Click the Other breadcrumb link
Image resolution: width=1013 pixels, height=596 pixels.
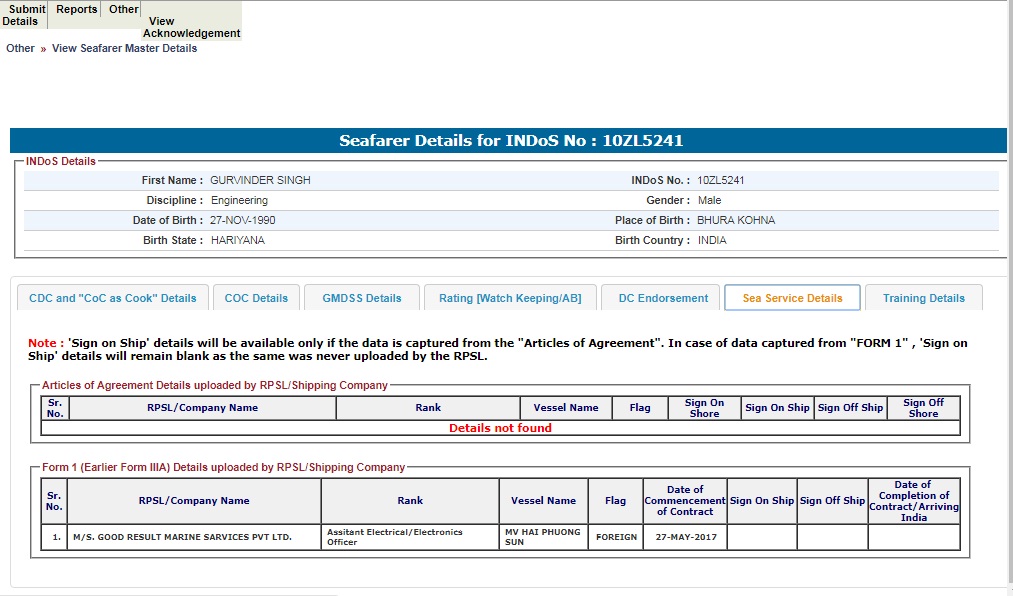tap(20, 48)
